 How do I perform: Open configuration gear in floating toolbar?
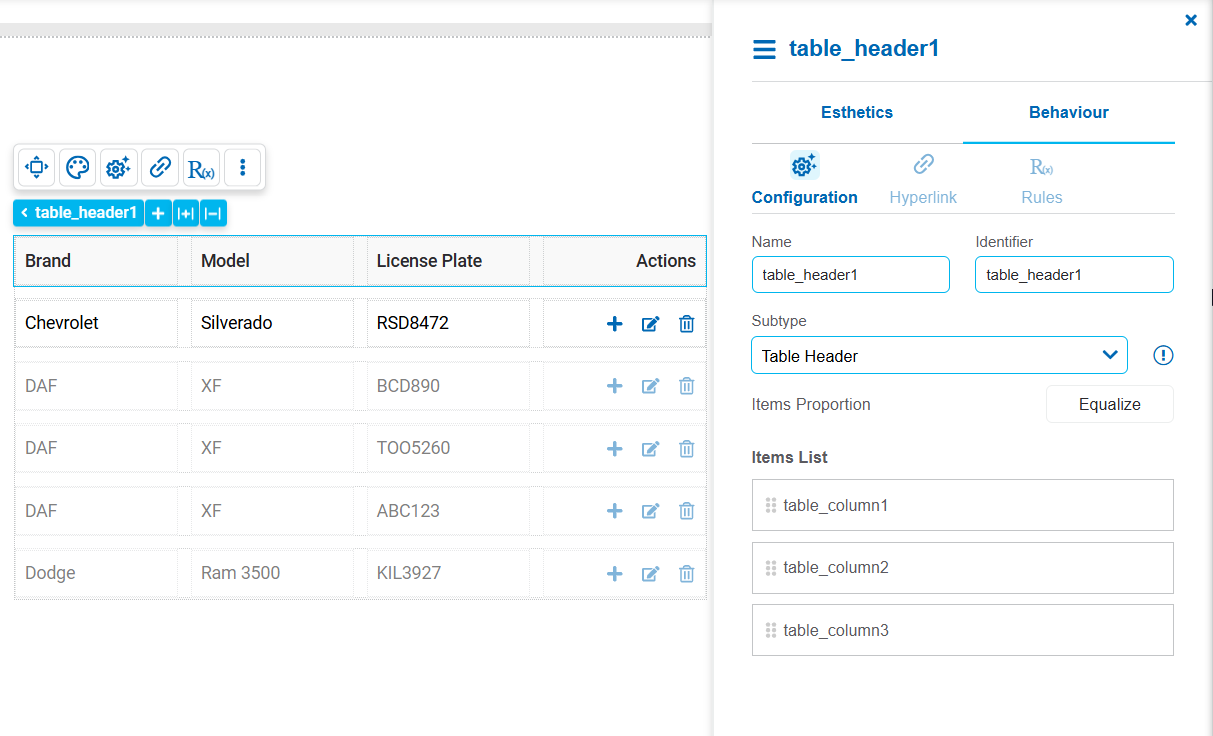coord(119,167)
